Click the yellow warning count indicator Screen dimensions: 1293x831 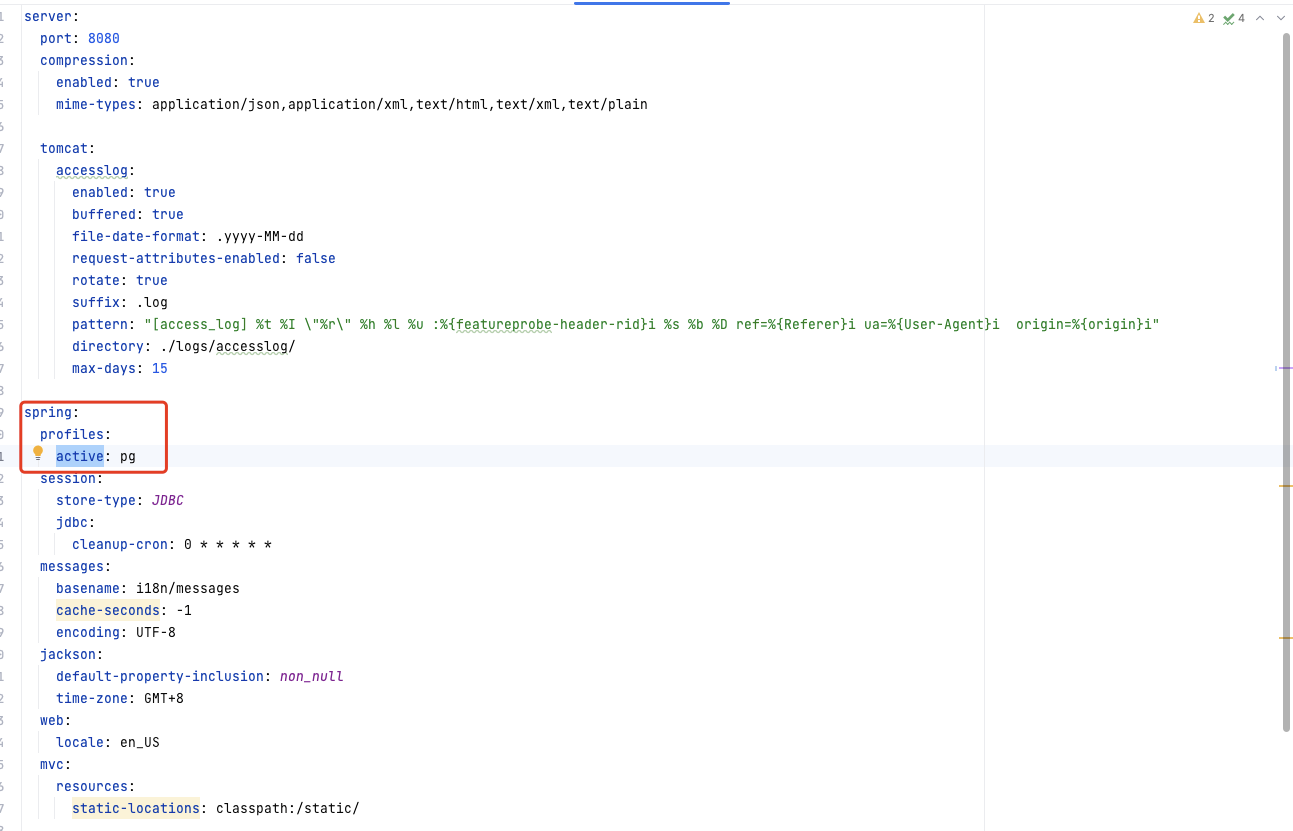(x=1203, y=18)
